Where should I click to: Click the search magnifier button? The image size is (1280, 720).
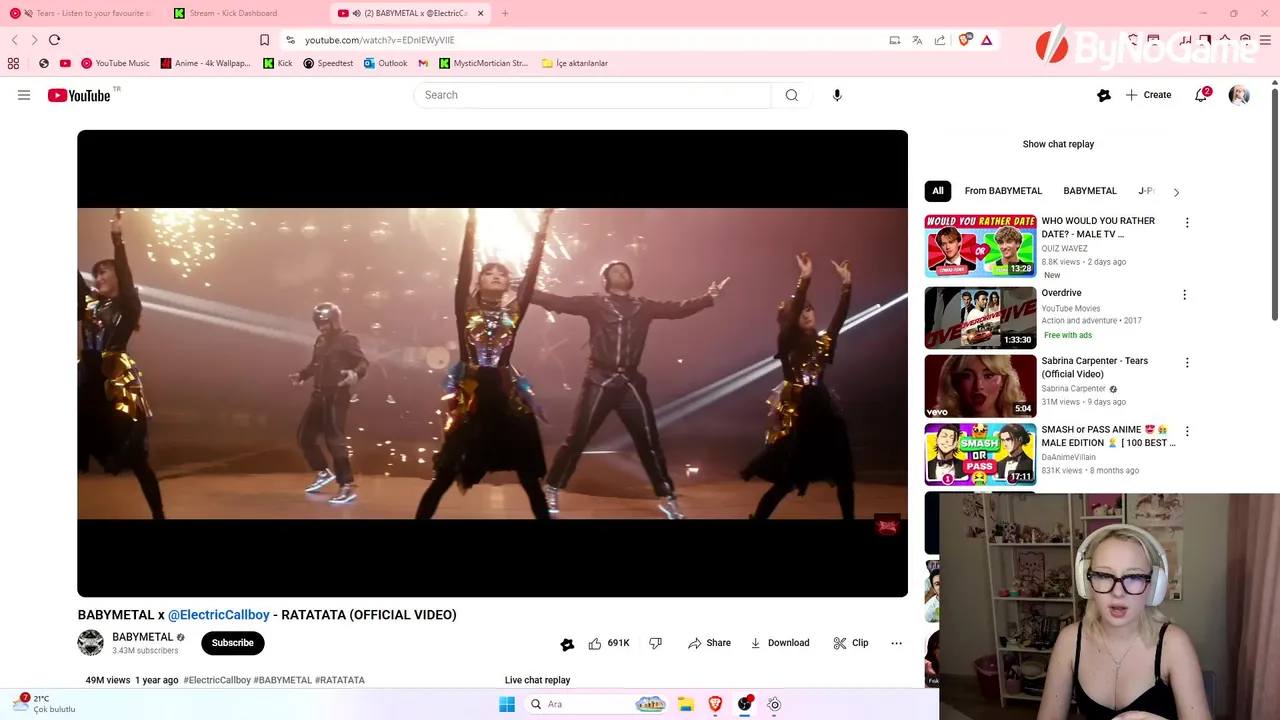(792, 95)
